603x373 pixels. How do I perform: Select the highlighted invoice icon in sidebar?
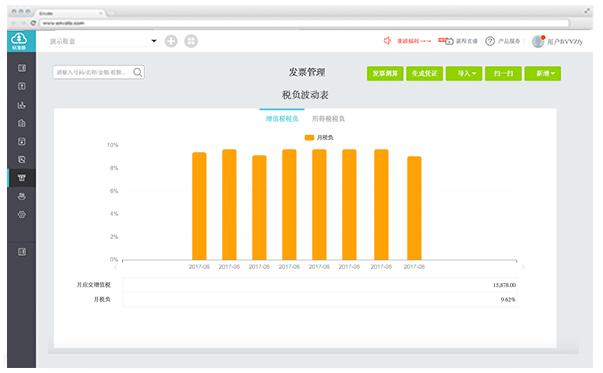click(22, 178)
